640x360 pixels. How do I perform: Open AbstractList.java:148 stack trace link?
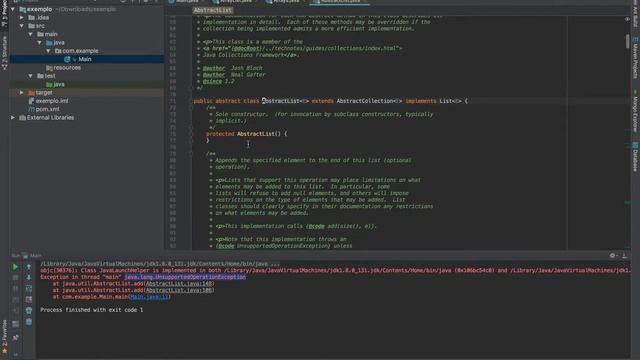click(179, 284)
